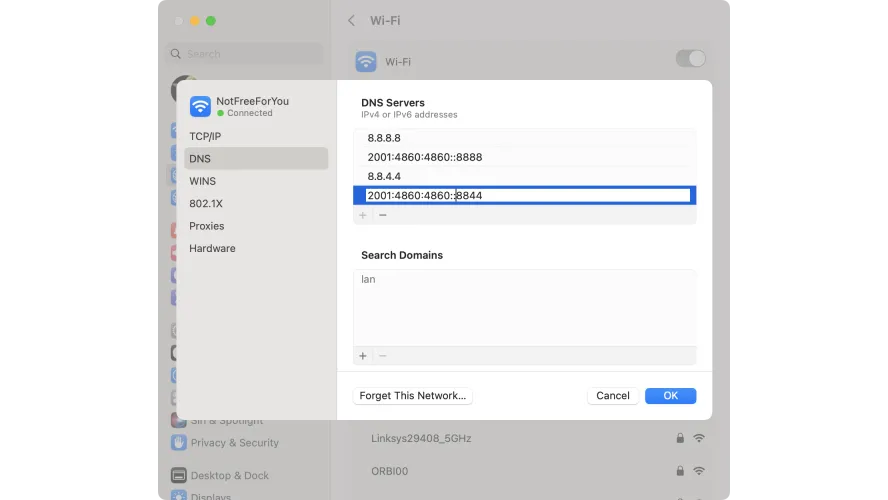This screenshot has width=888, height=500.
Task: Click the minus button under DNS Servers
Action: click(x=382, y=215)
